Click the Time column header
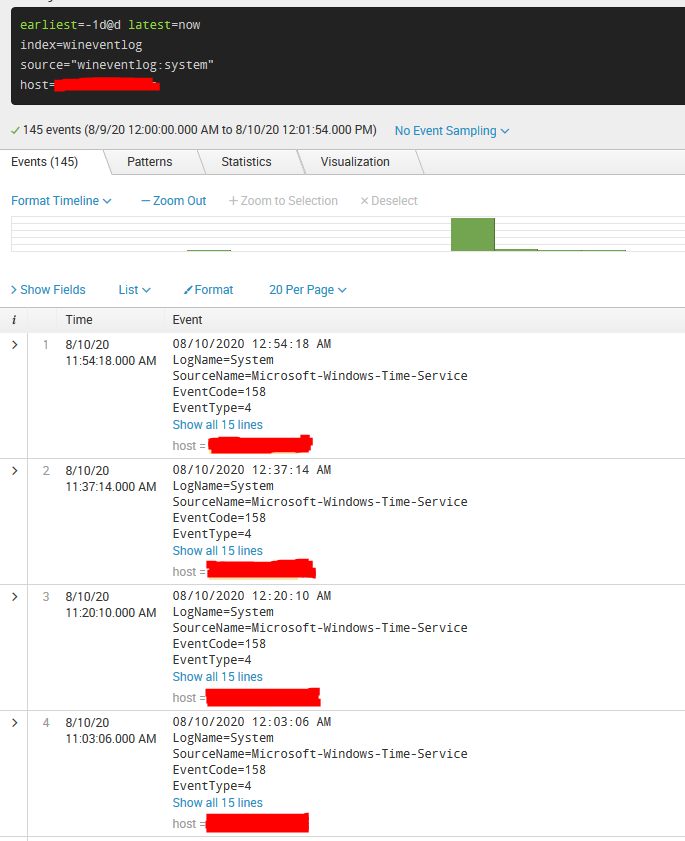The height and width of the screenshot is (841, 685). (79, 320)
